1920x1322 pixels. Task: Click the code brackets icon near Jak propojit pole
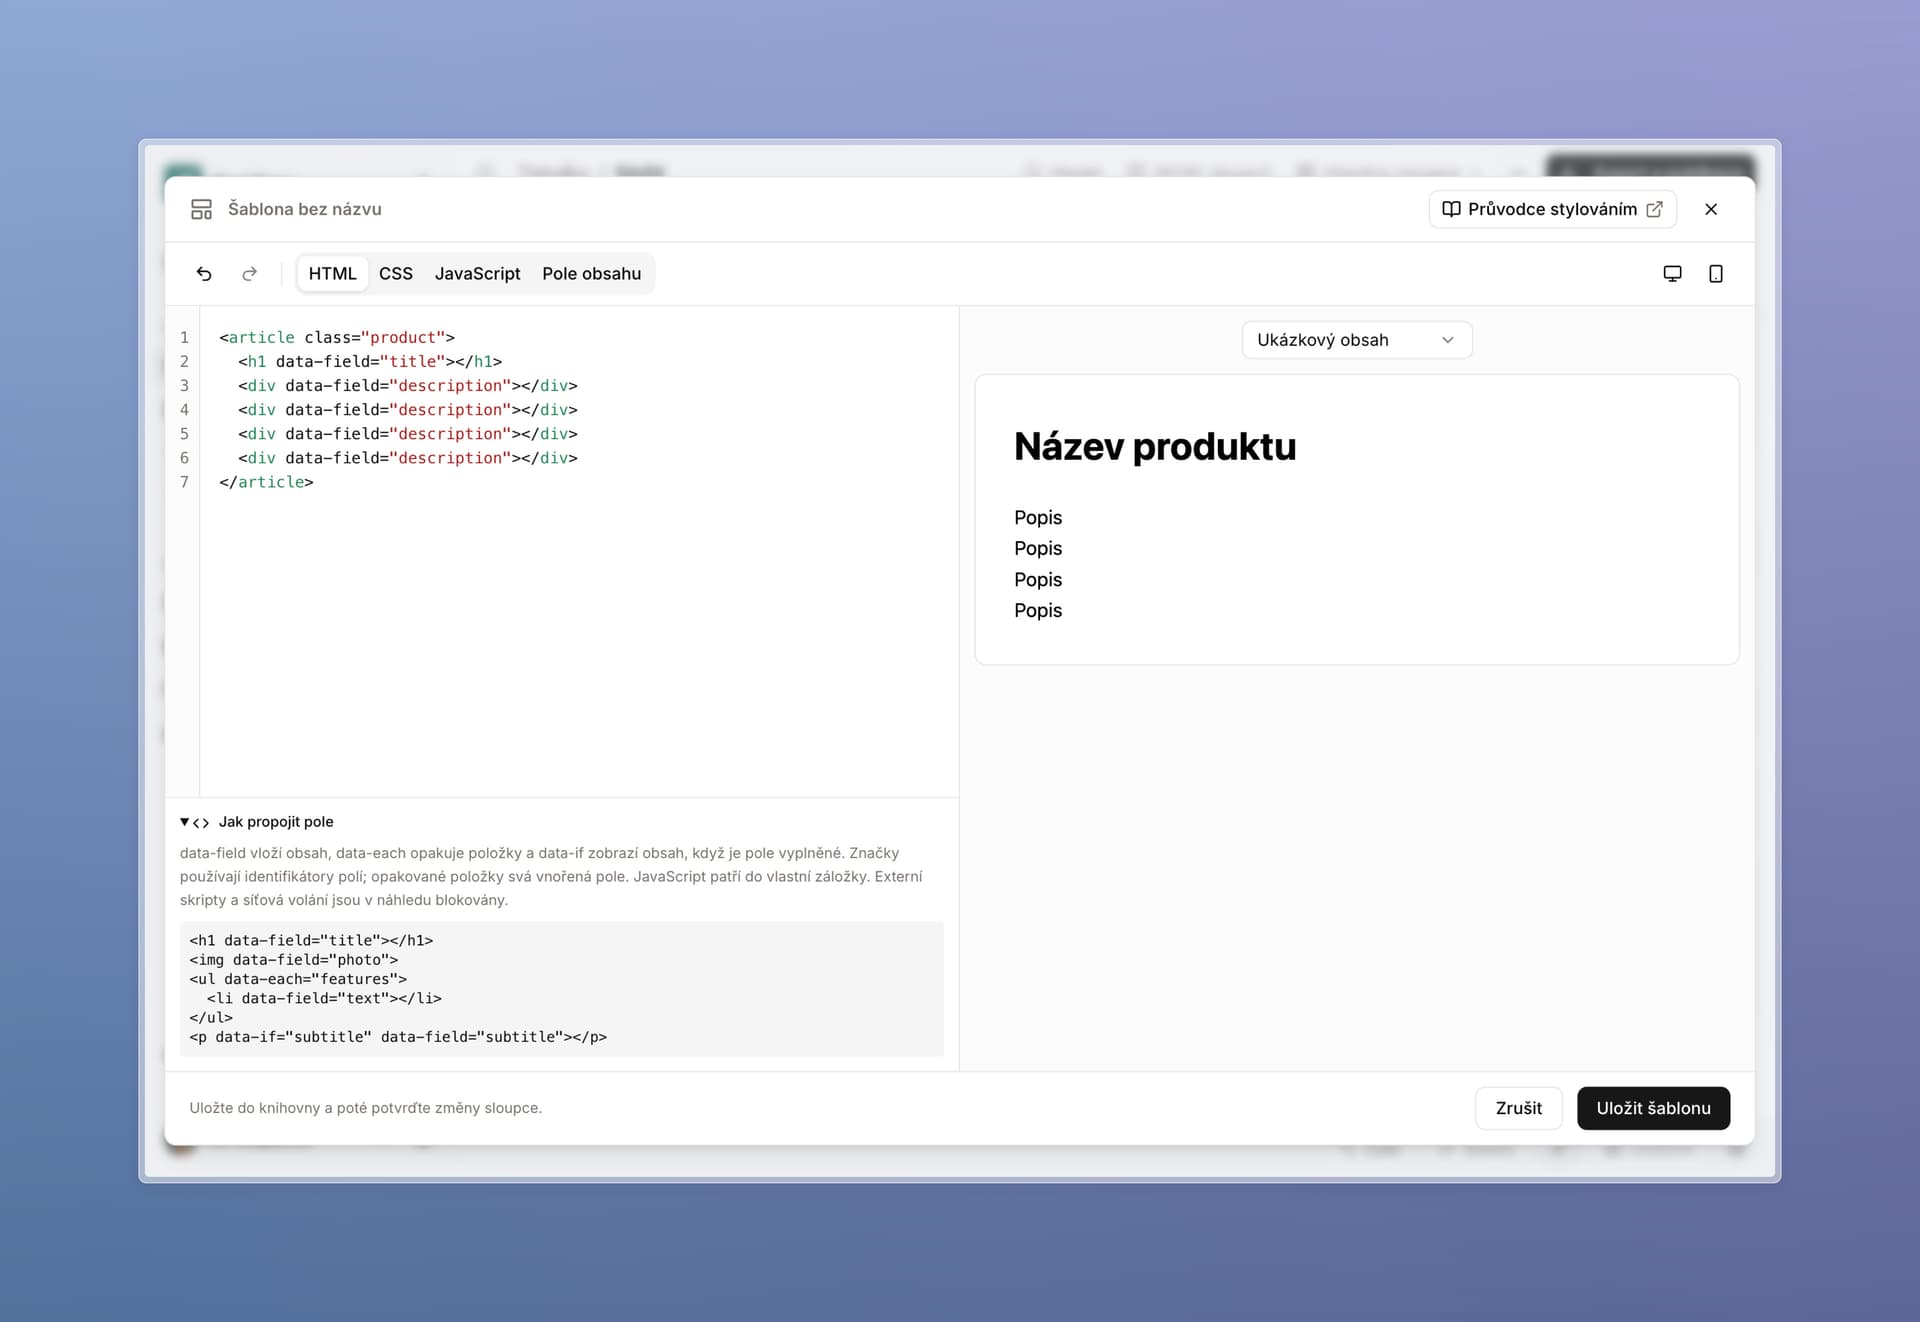coord(201,823)
